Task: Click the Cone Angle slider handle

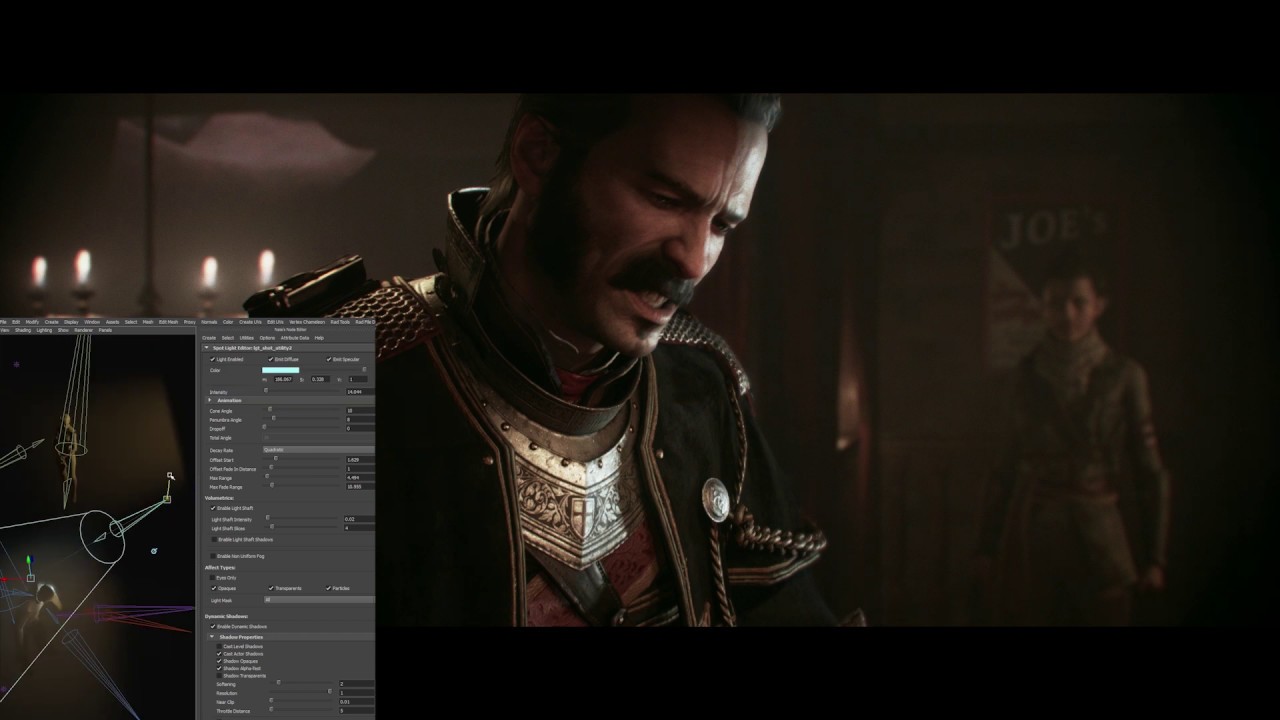Action: pyautogui.click(x=270, y=410)
